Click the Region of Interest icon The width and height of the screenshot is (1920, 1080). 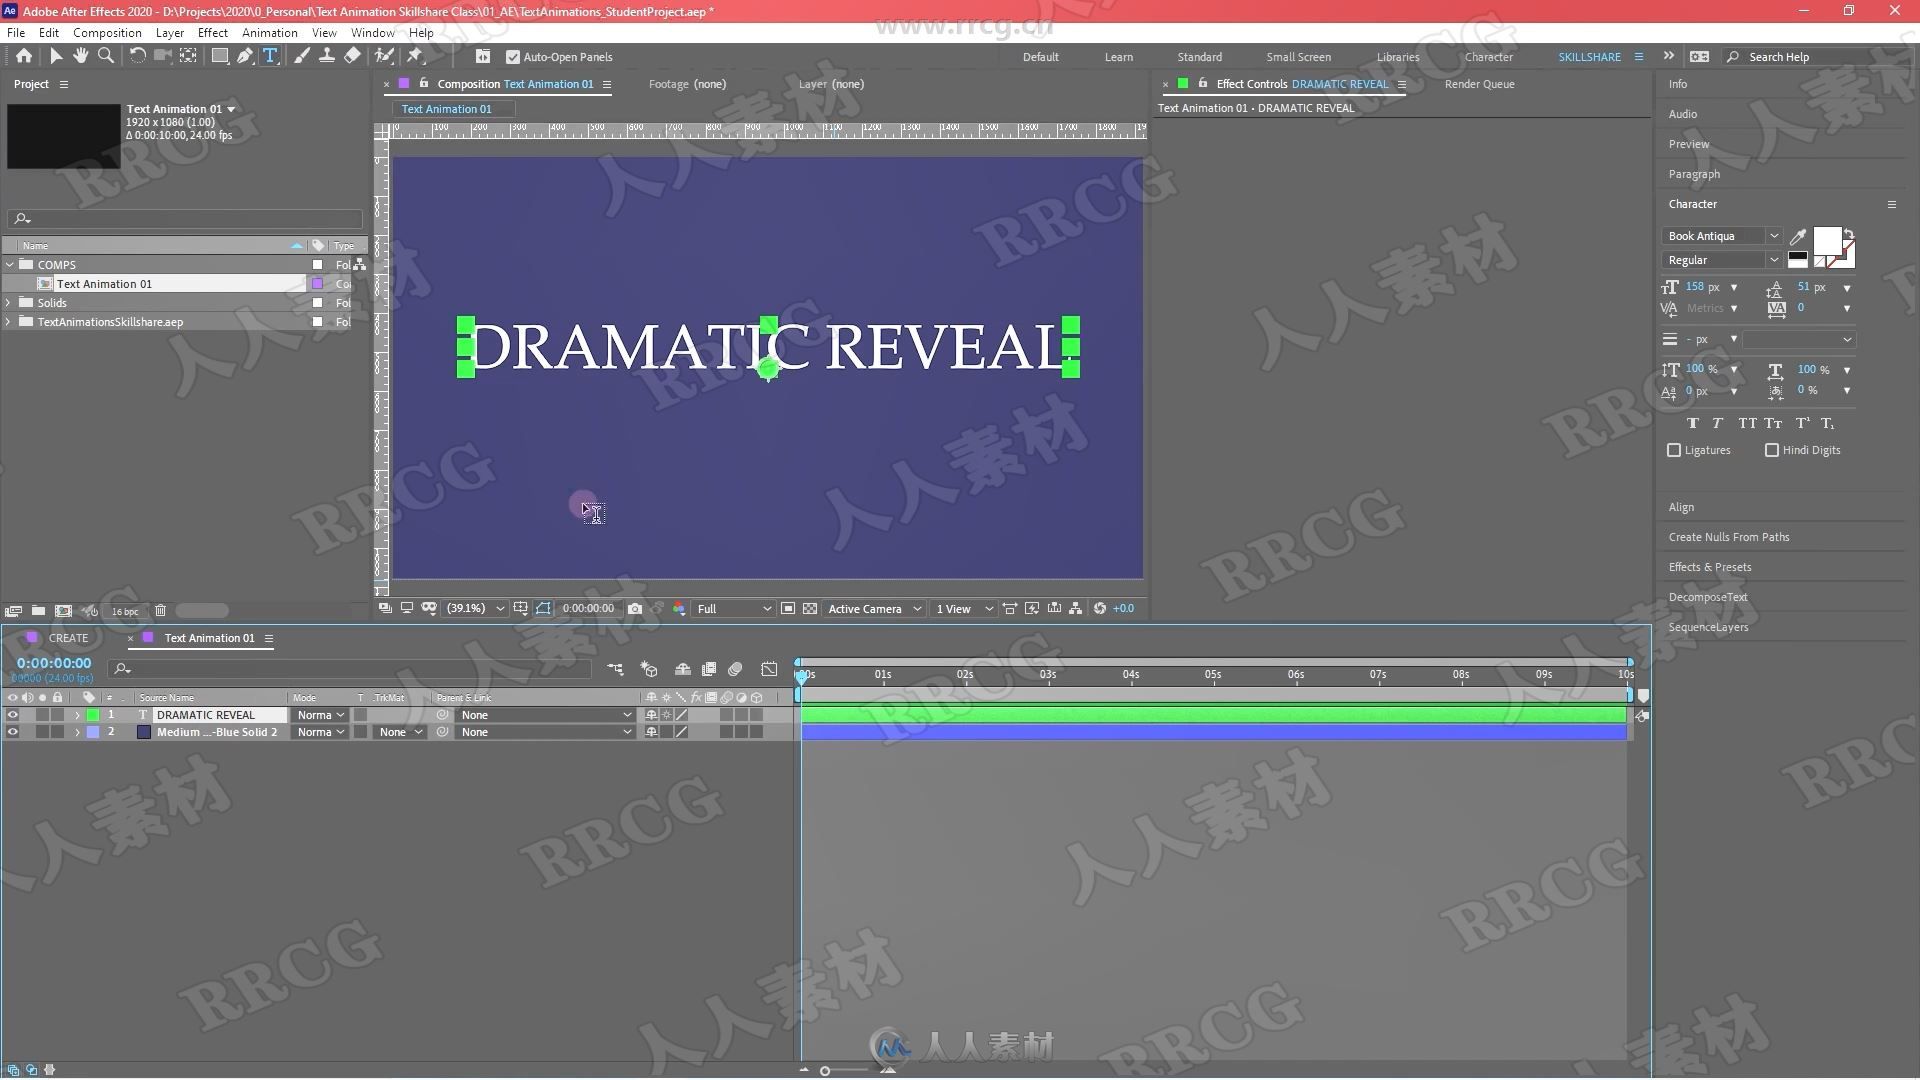(x=788, y=608)
